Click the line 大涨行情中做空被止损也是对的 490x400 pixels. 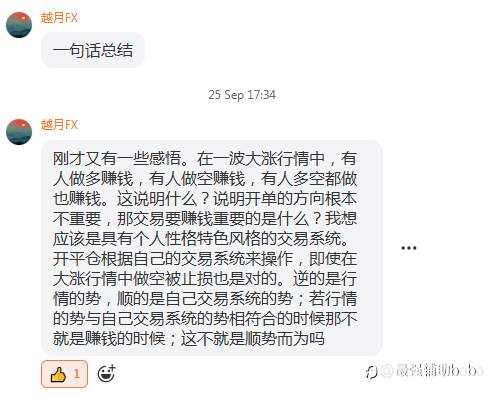165,279
